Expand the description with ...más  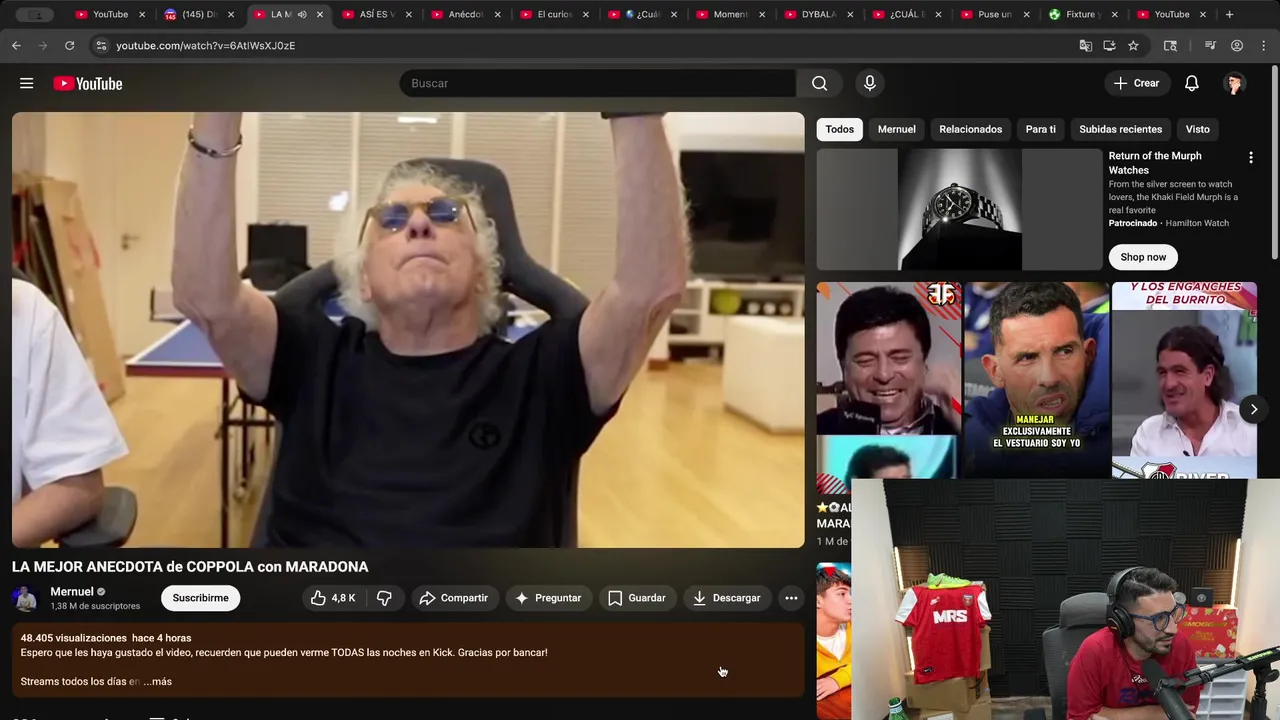[157, 681]
